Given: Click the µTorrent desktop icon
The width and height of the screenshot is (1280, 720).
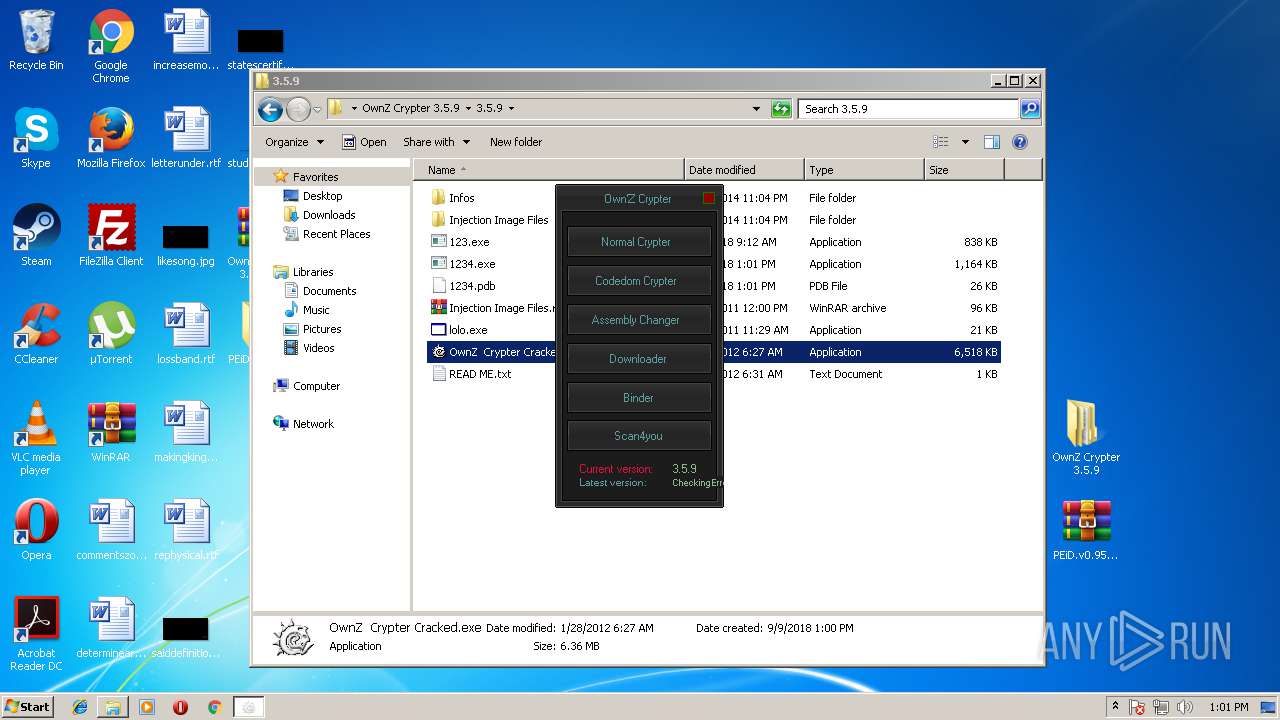Looking at the screenshot, I should tap(111, 335).
